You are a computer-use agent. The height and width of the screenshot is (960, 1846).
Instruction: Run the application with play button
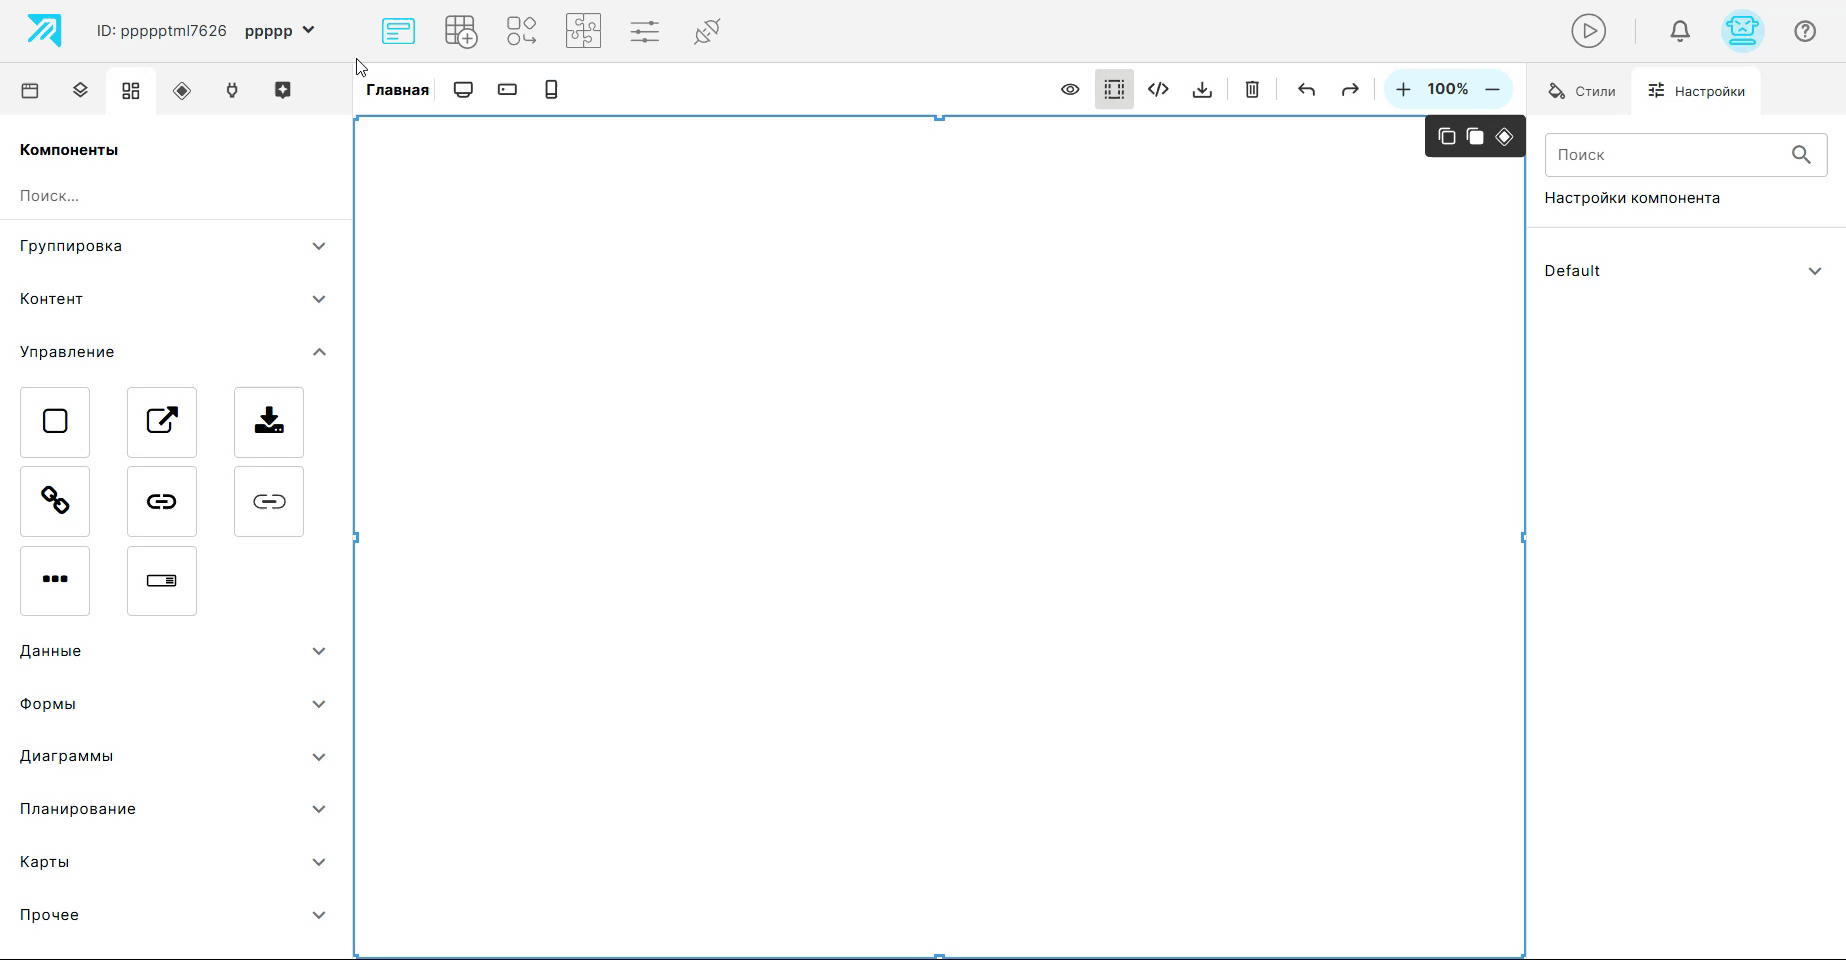click(x=1588, y=31)
